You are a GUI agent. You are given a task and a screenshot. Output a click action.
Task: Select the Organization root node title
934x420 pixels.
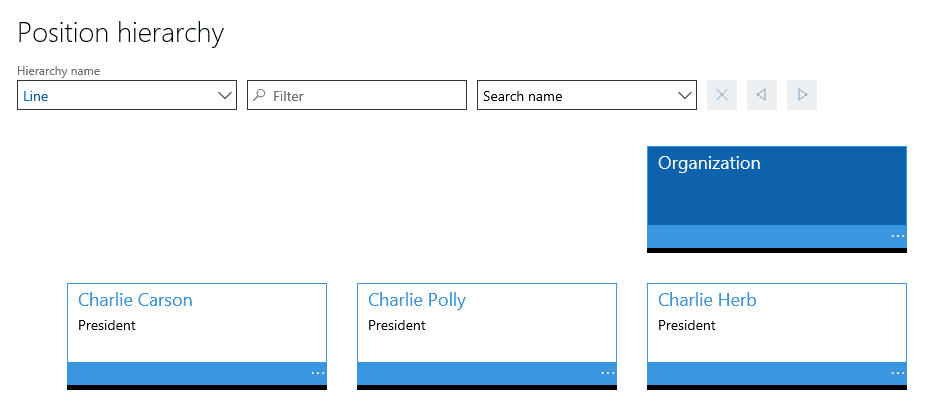click(x=709, y=164)
